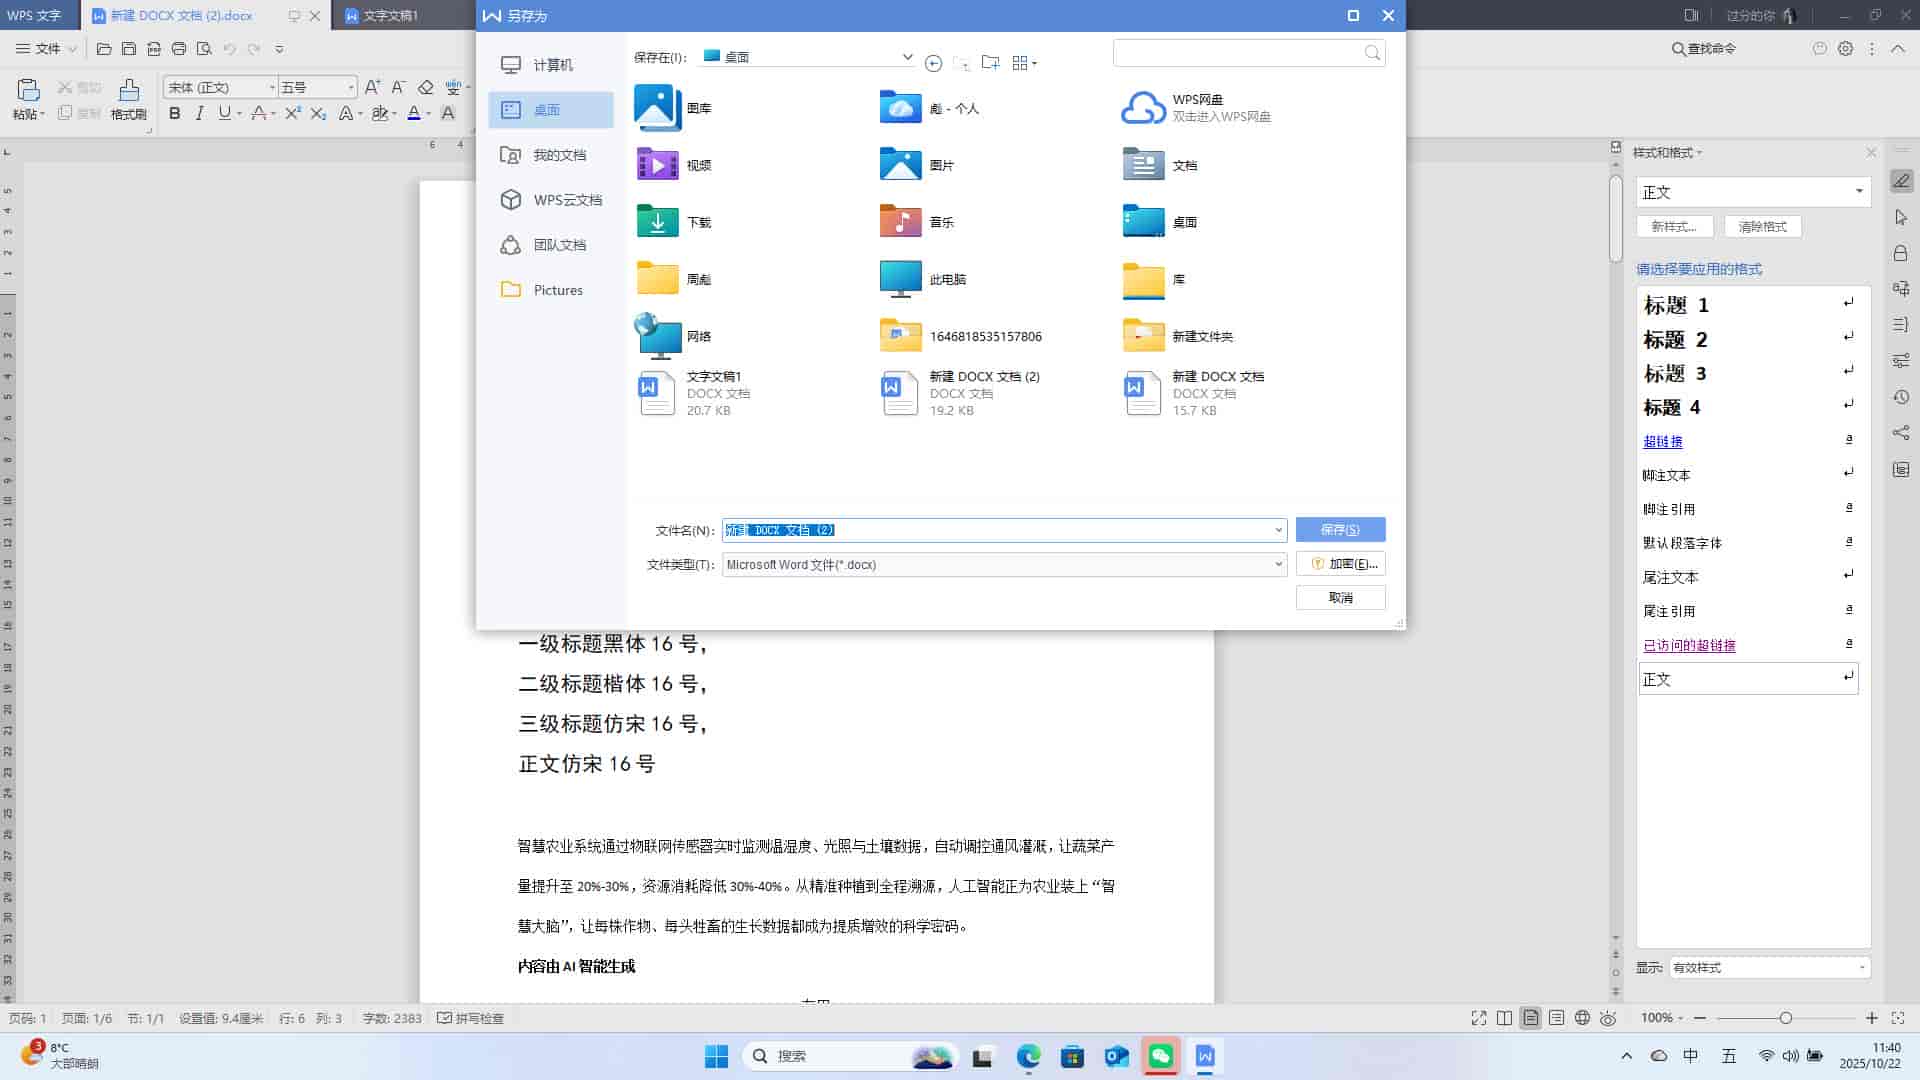
Task: Toggle superscript formatting
Action: click(x=292, y=114)
